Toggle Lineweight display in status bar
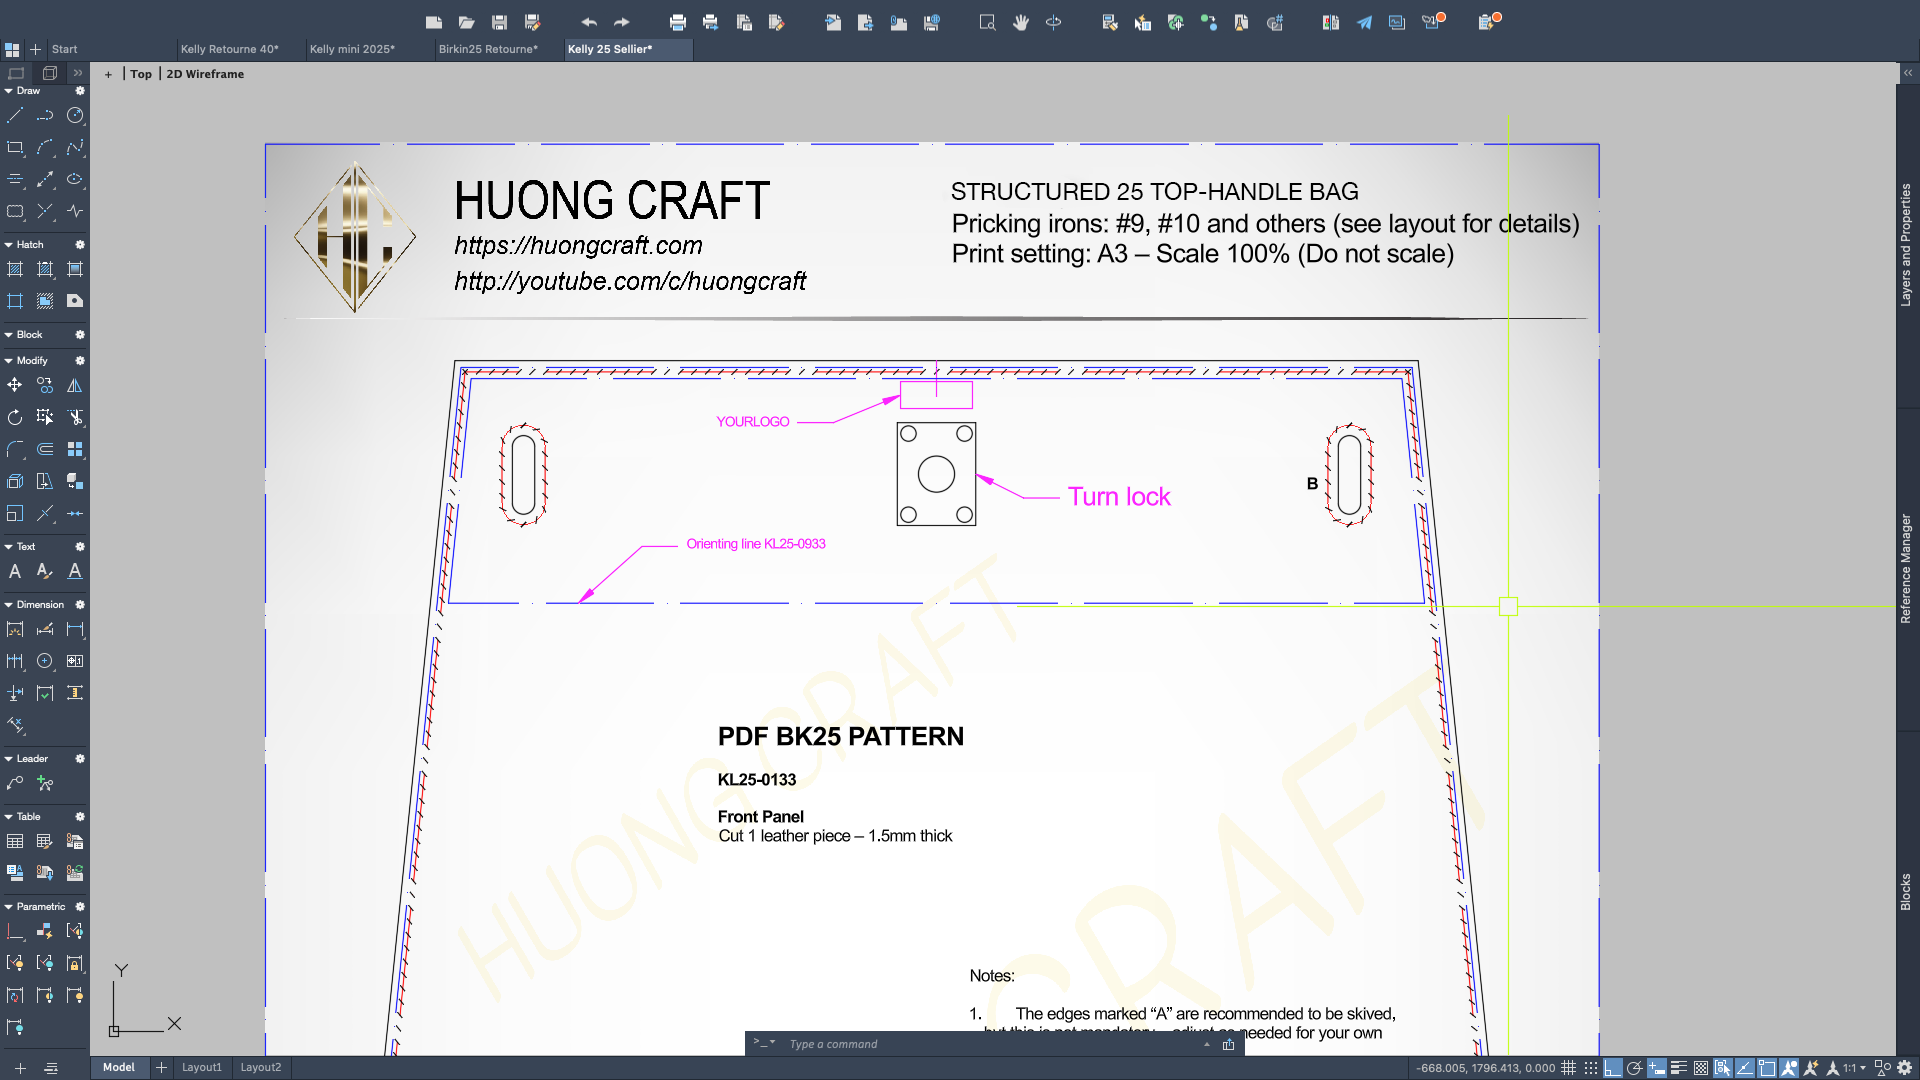1920x1080 pixels. pyautogui.click(x=1679, y=1068)
